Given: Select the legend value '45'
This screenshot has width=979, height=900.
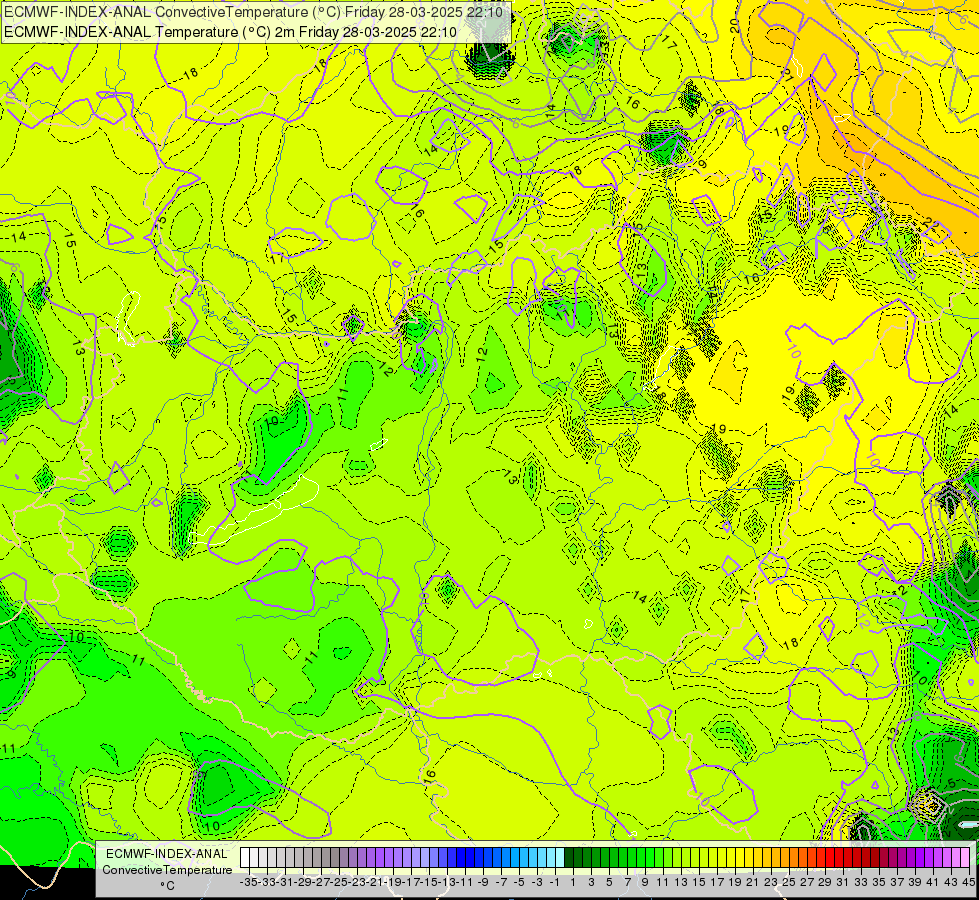Looking at the screenshot, I should pos(968,882).
